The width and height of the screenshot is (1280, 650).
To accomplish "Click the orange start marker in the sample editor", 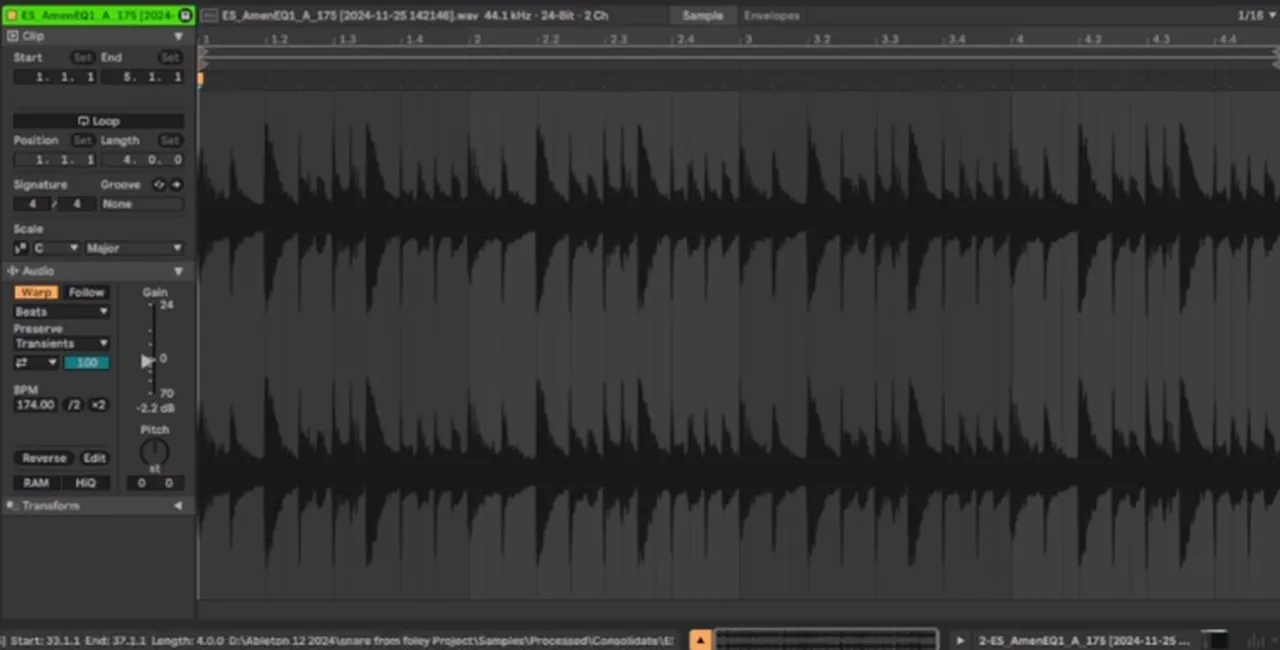I will [201, 78].
